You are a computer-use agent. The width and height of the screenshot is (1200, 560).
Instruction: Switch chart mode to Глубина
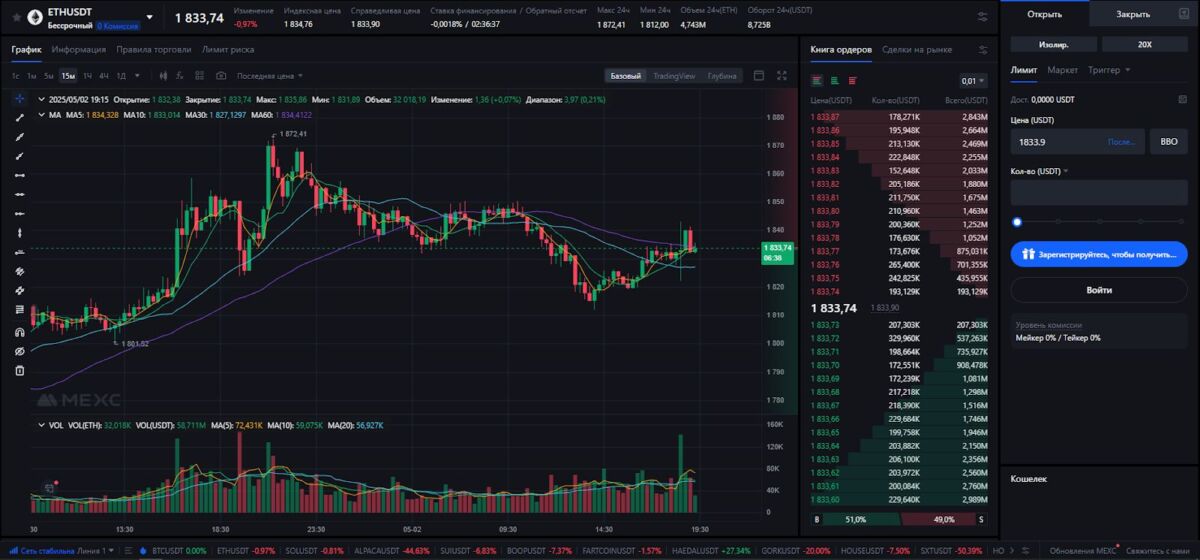tap(721, 76)
